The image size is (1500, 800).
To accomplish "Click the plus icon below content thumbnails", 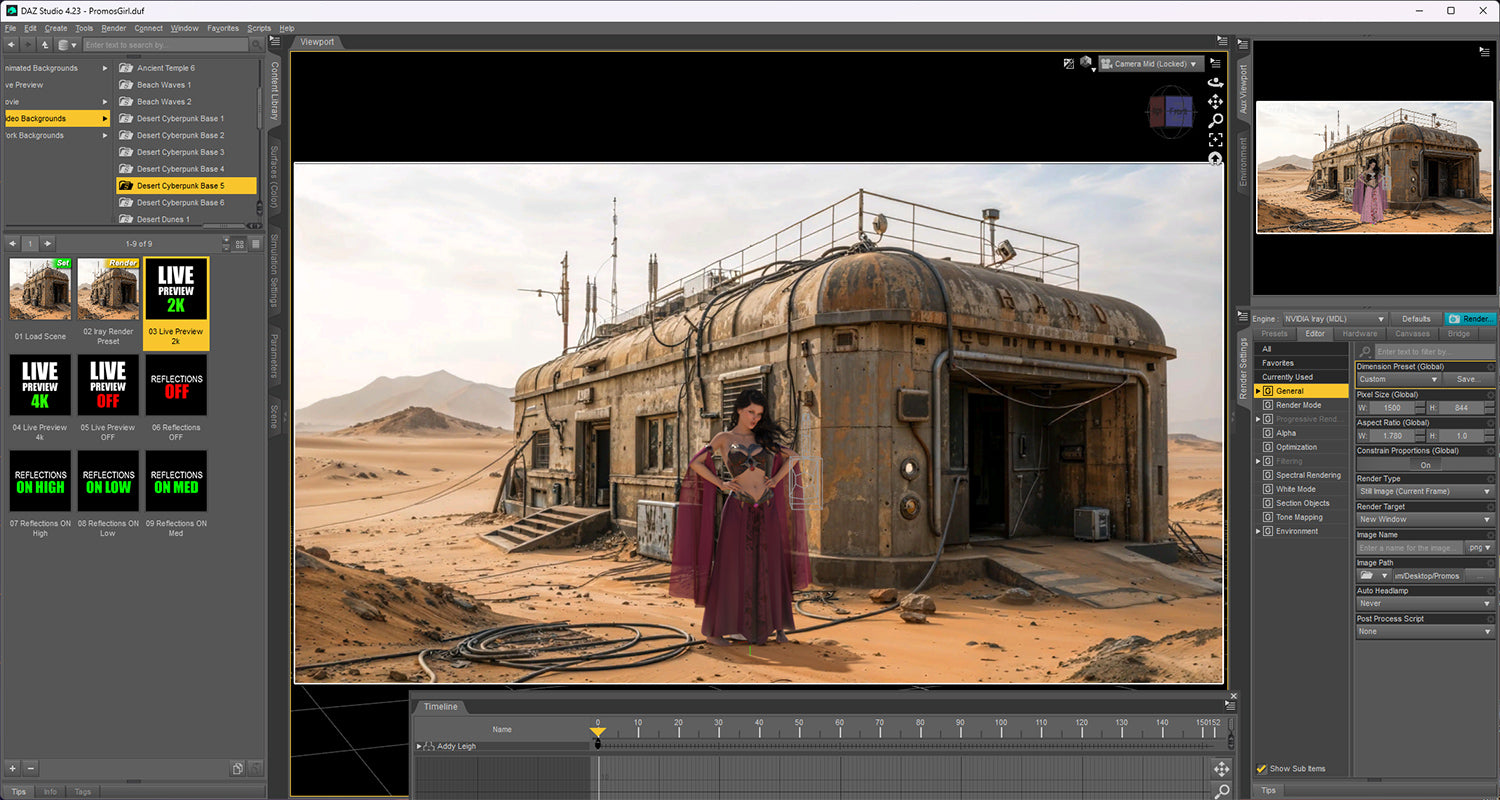I will tap(13, 768).
